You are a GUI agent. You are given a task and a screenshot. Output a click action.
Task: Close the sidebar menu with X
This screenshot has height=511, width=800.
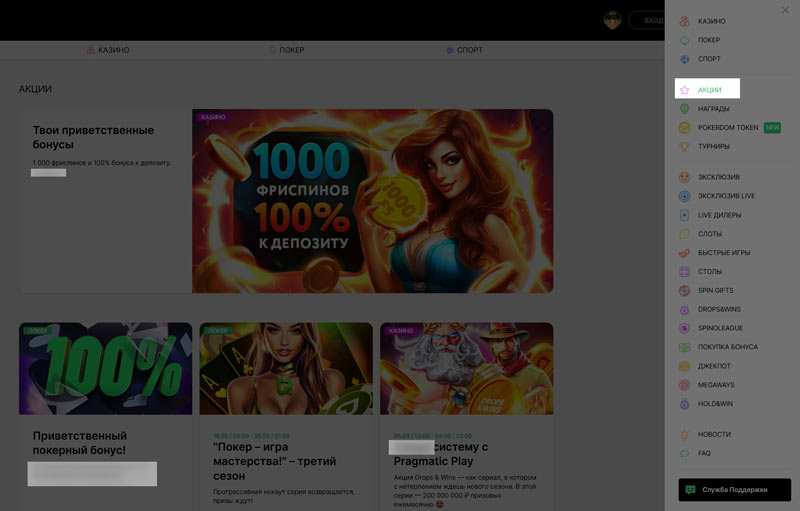point(785,10)
